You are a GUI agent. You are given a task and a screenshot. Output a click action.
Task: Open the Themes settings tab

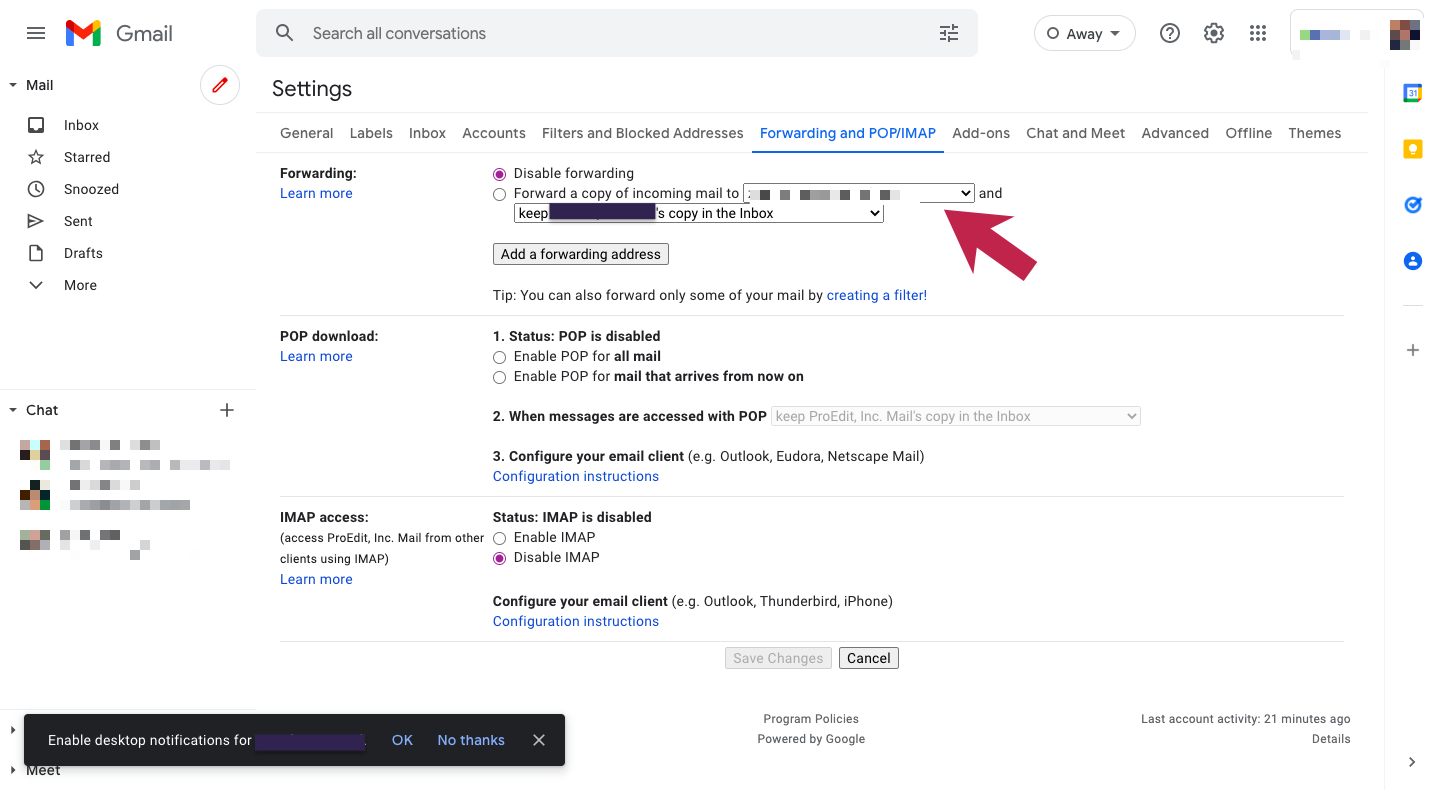1314,133
